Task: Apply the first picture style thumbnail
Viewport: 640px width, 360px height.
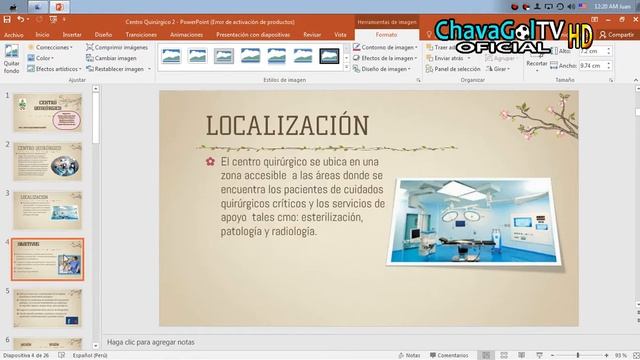Action: [x=171, y=56]
